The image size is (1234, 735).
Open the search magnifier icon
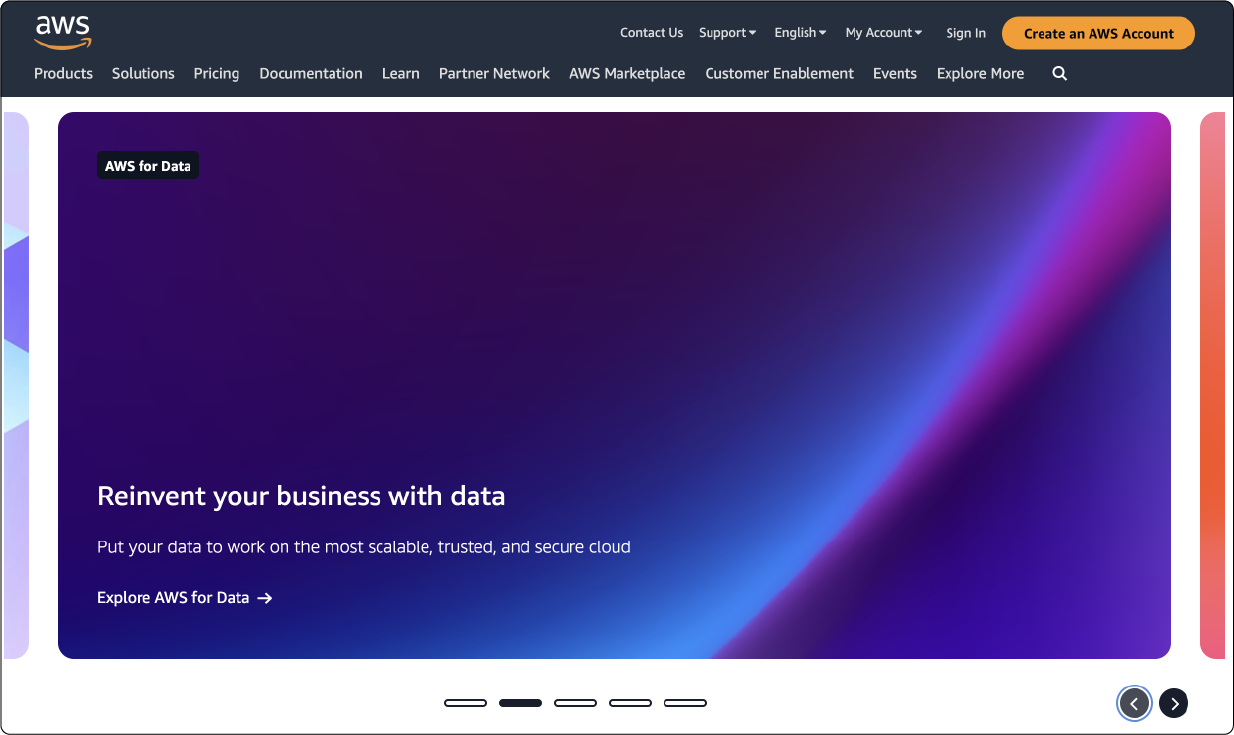(1060, 73)
